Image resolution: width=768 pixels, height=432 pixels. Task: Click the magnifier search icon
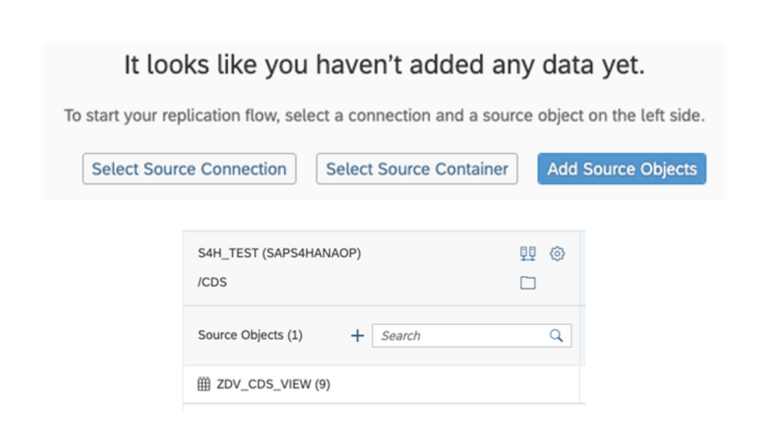[556, 336]
